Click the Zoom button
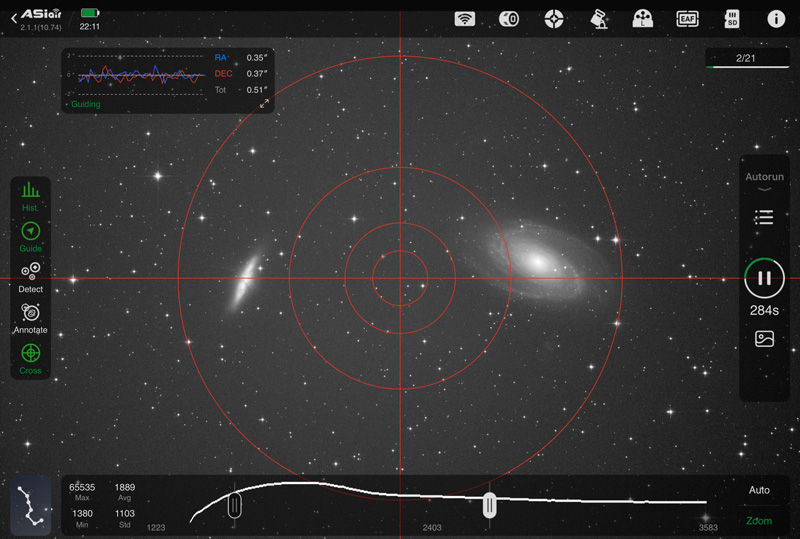Screen dimensions: 800x539 759,520
